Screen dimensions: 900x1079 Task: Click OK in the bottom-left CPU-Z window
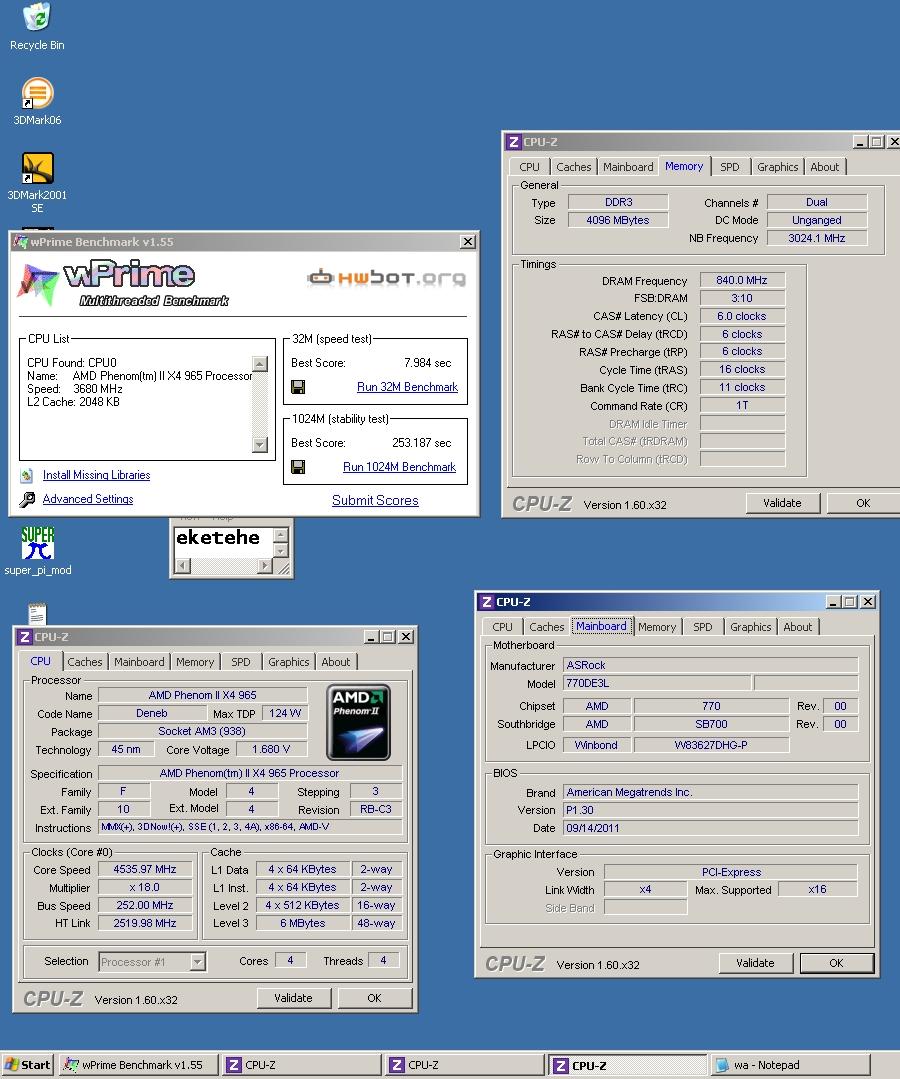click(x=374, y=998)
